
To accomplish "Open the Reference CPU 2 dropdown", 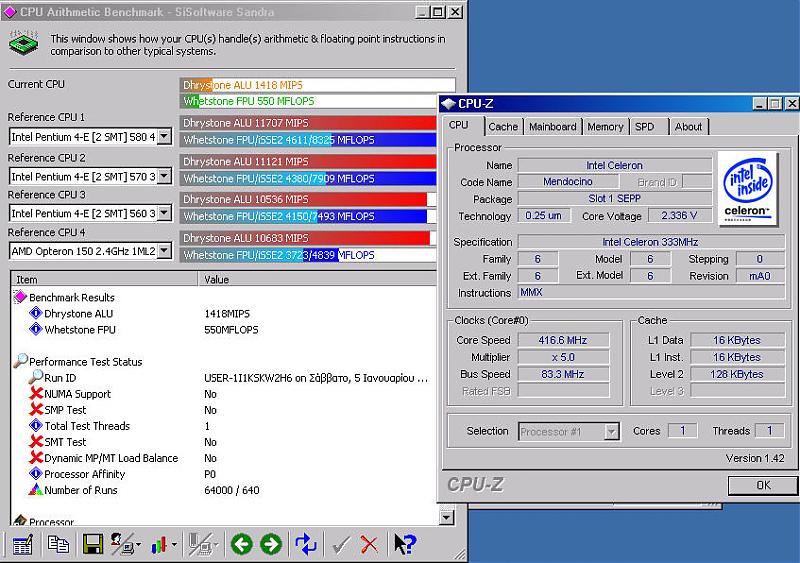I will click(x=164, y=176).
